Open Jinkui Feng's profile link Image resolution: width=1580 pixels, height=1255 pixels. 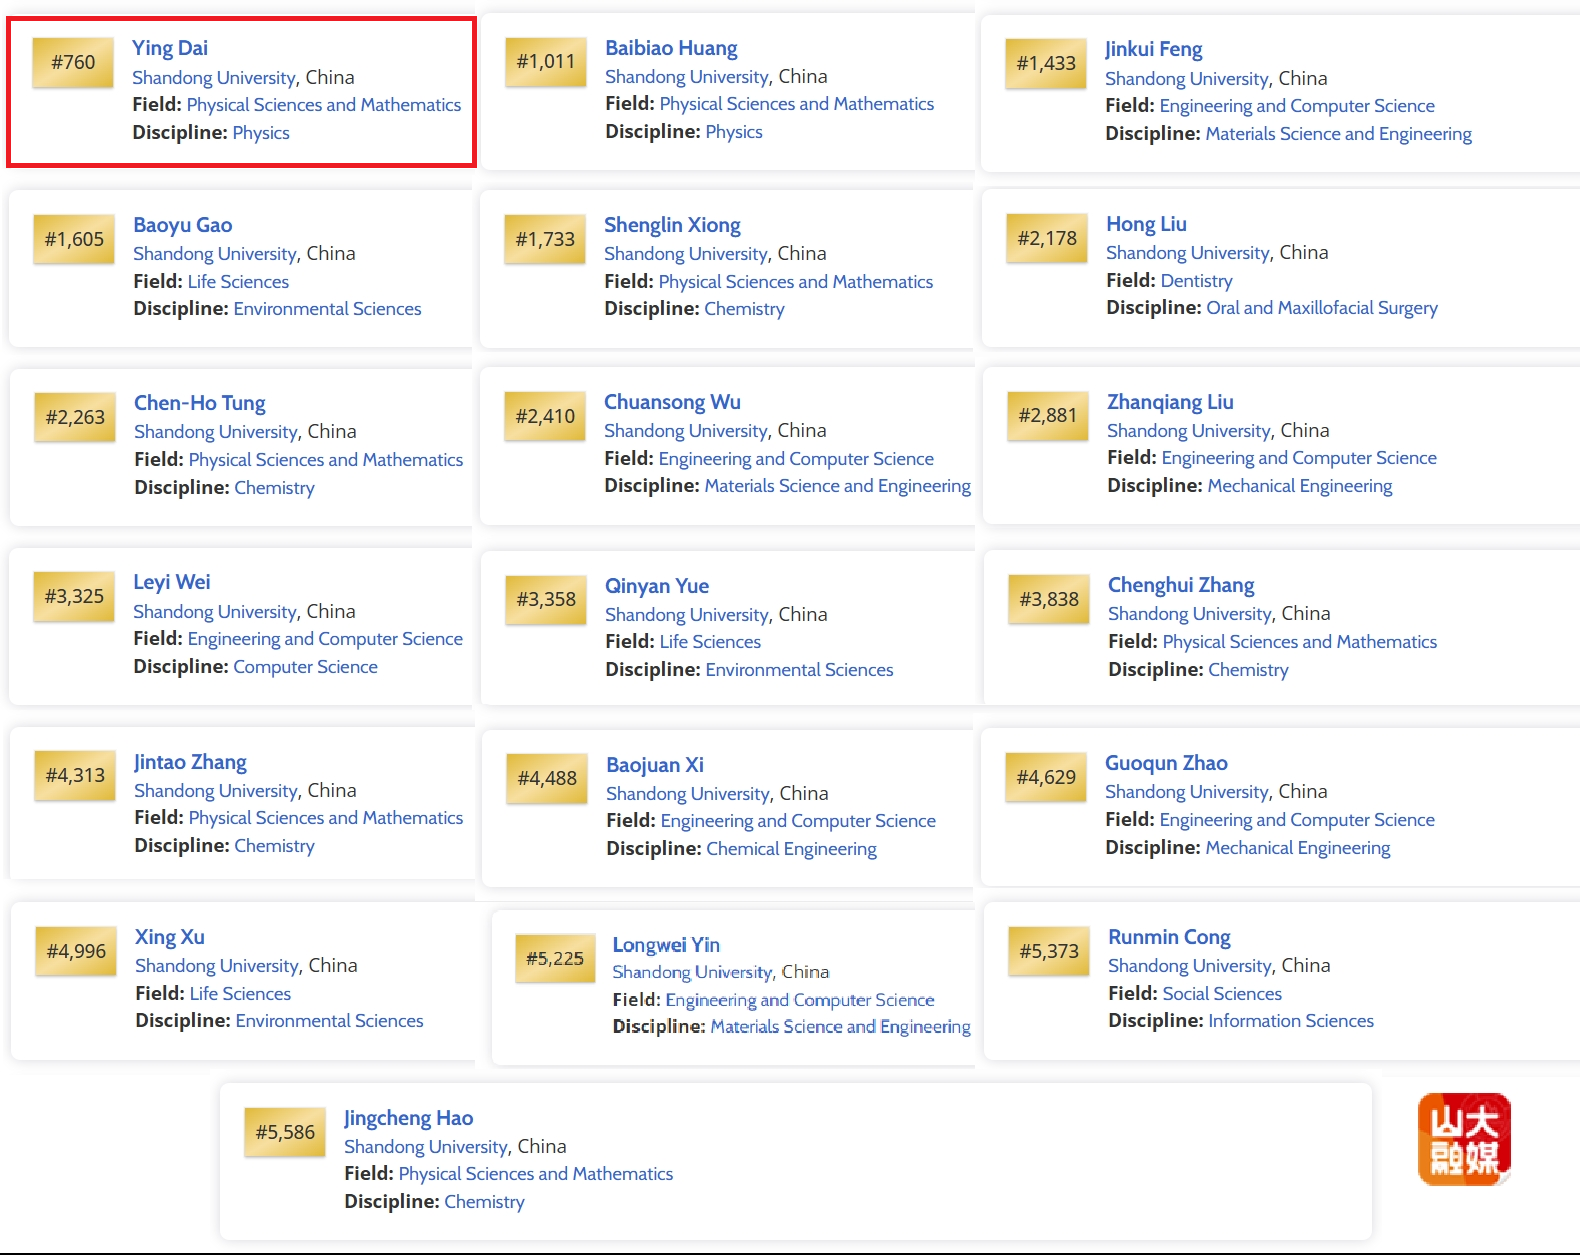pyautogui.click(x=1153, y=49)
